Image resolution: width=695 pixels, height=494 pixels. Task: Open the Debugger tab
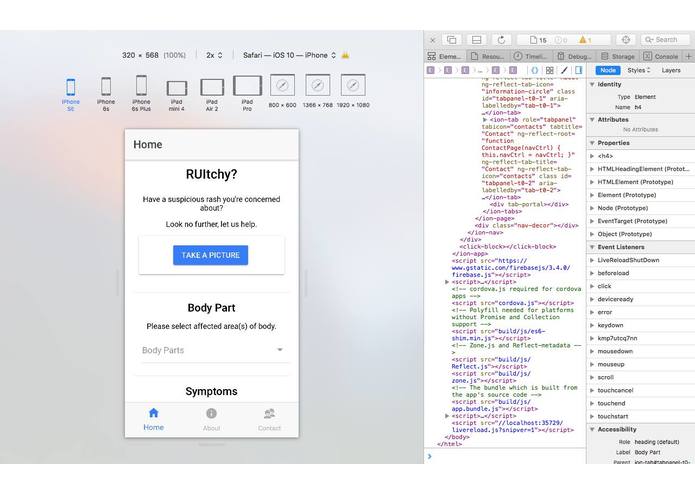pyautogui.click(x=574, y=56)
